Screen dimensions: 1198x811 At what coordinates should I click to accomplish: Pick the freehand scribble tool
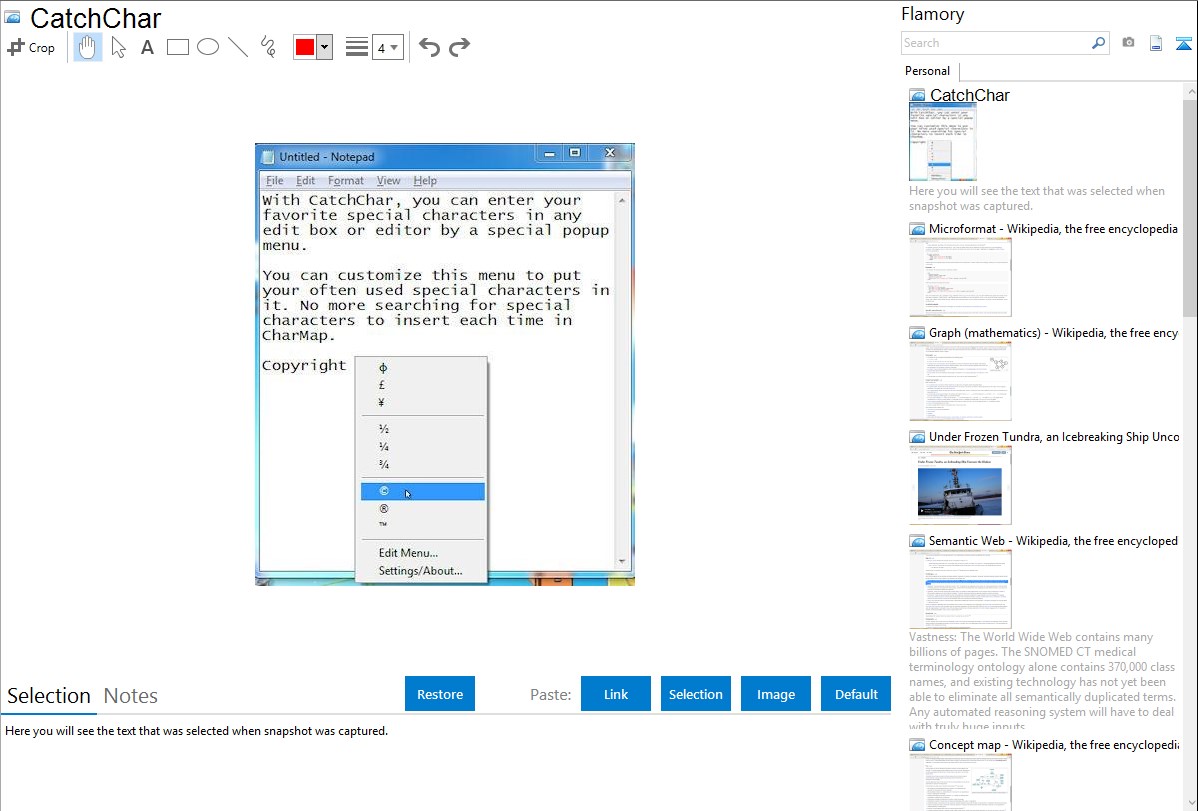(x=268, y=47)
